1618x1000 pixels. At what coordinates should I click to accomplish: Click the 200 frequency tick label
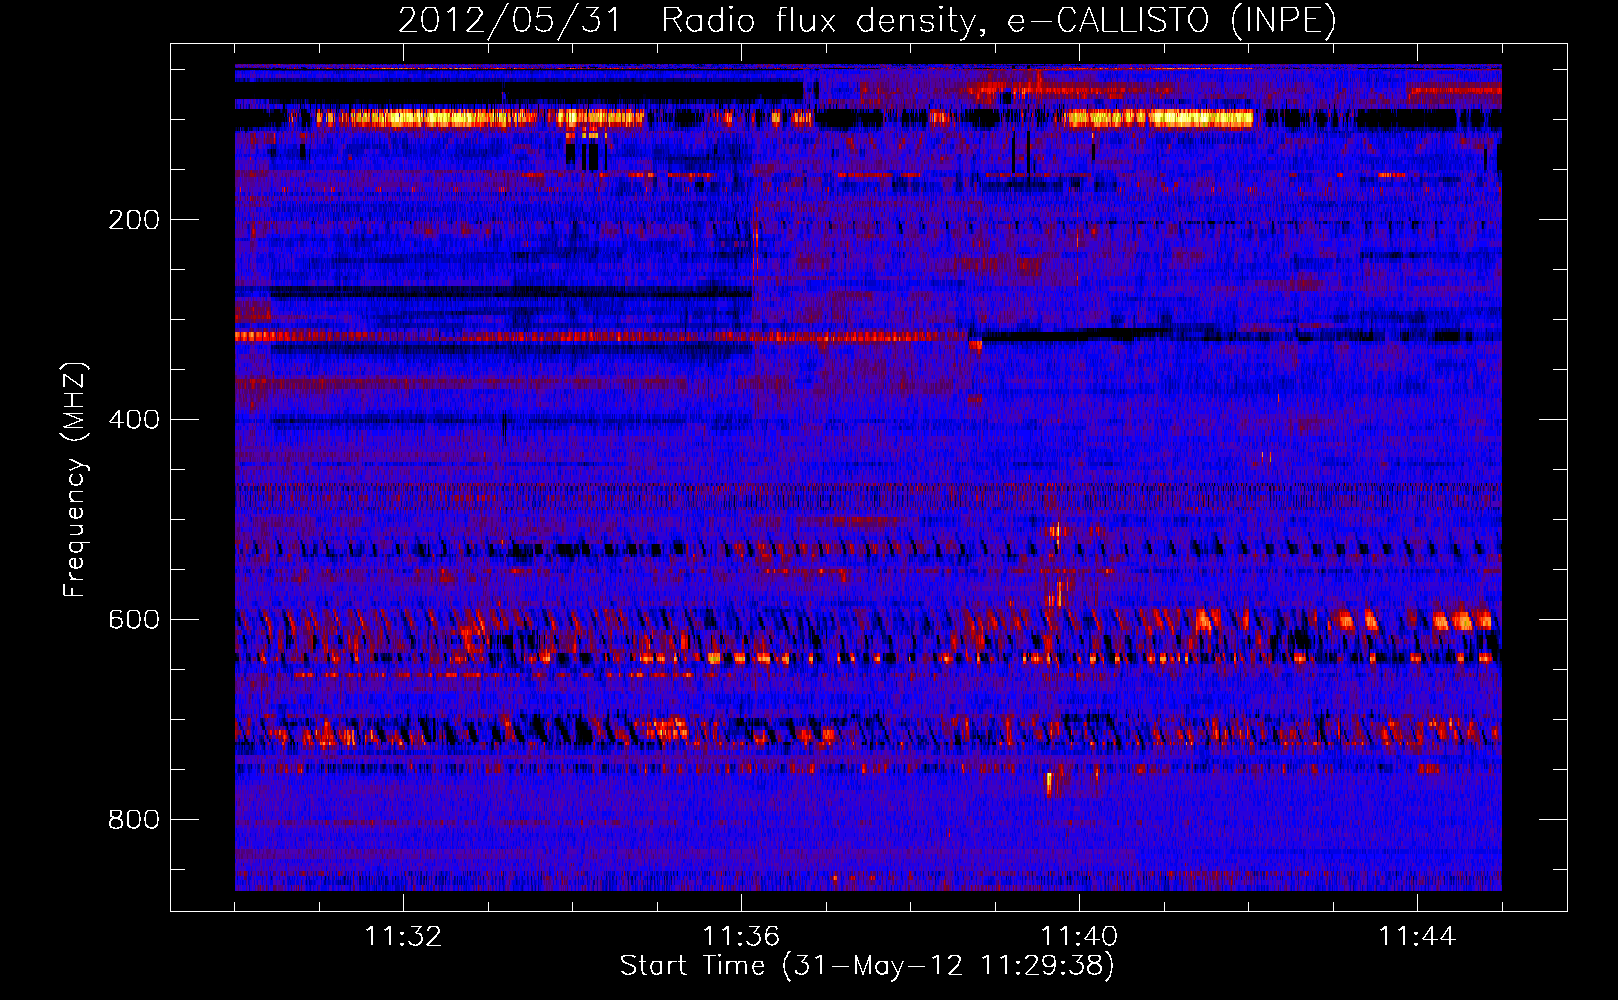pos(134,220)
